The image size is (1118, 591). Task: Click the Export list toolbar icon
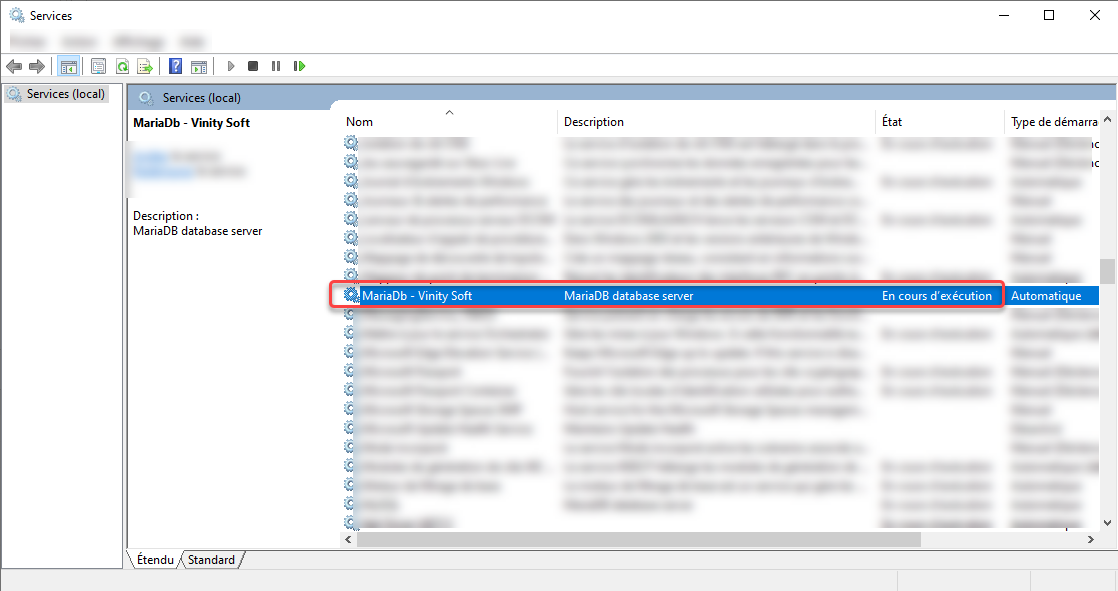144,66
